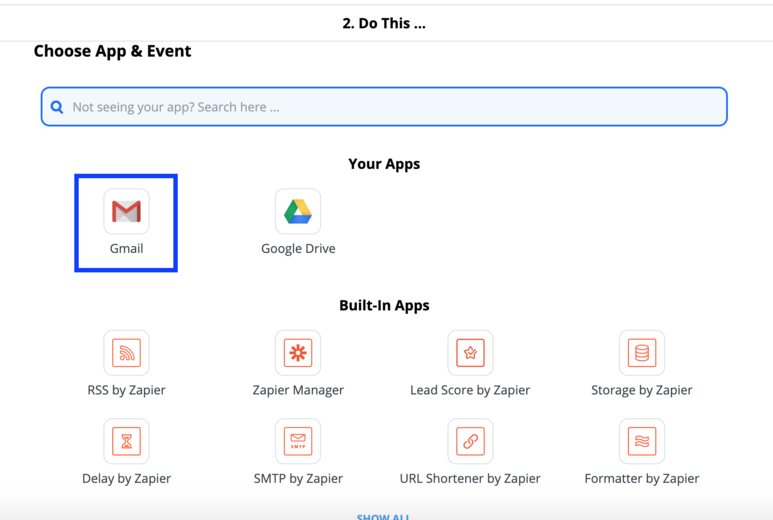Pick the SMTP by Zapier icon
Screen dimensions: 773x520
(x=298, y=441)
